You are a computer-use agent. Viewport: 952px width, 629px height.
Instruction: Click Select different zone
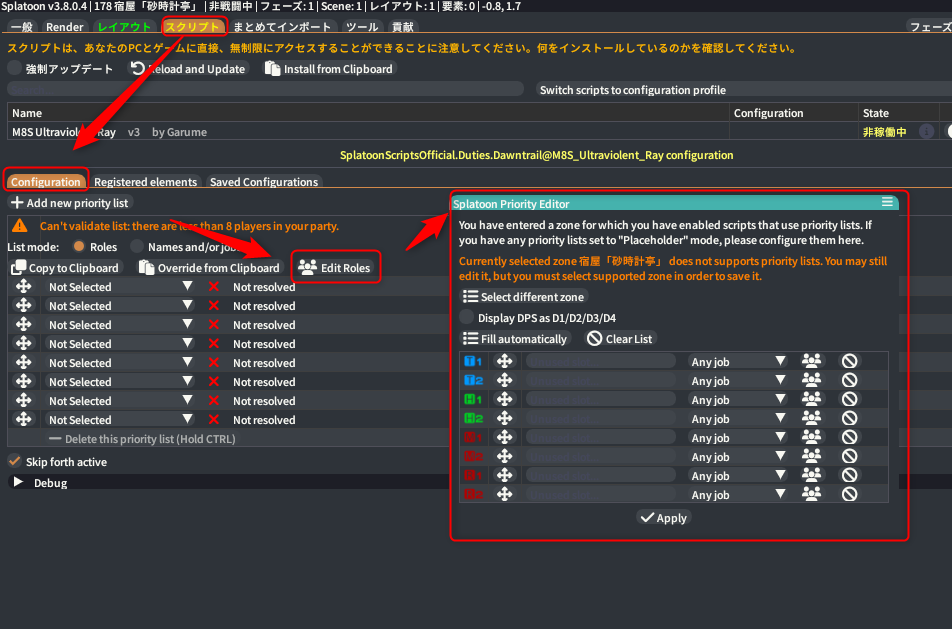[524, 296]
